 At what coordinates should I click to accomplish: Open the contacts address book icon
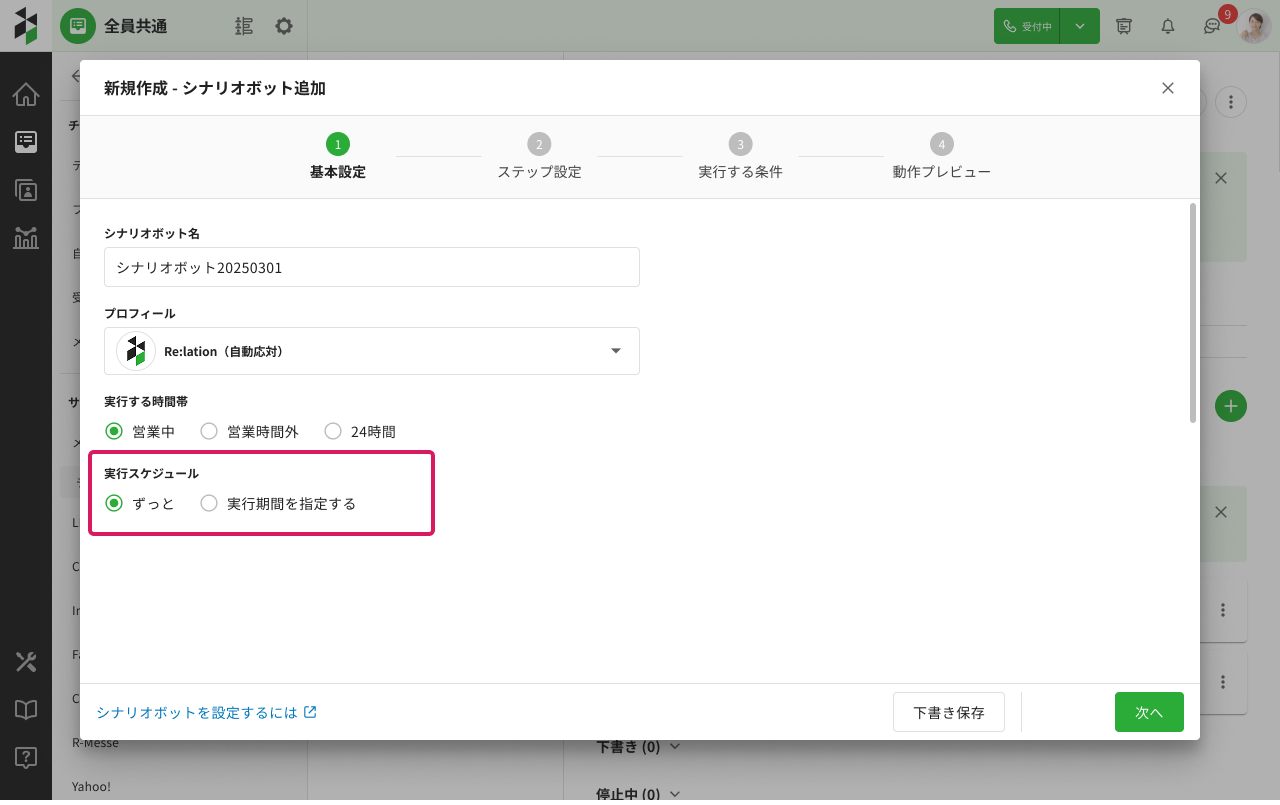(x=26, y=190)
